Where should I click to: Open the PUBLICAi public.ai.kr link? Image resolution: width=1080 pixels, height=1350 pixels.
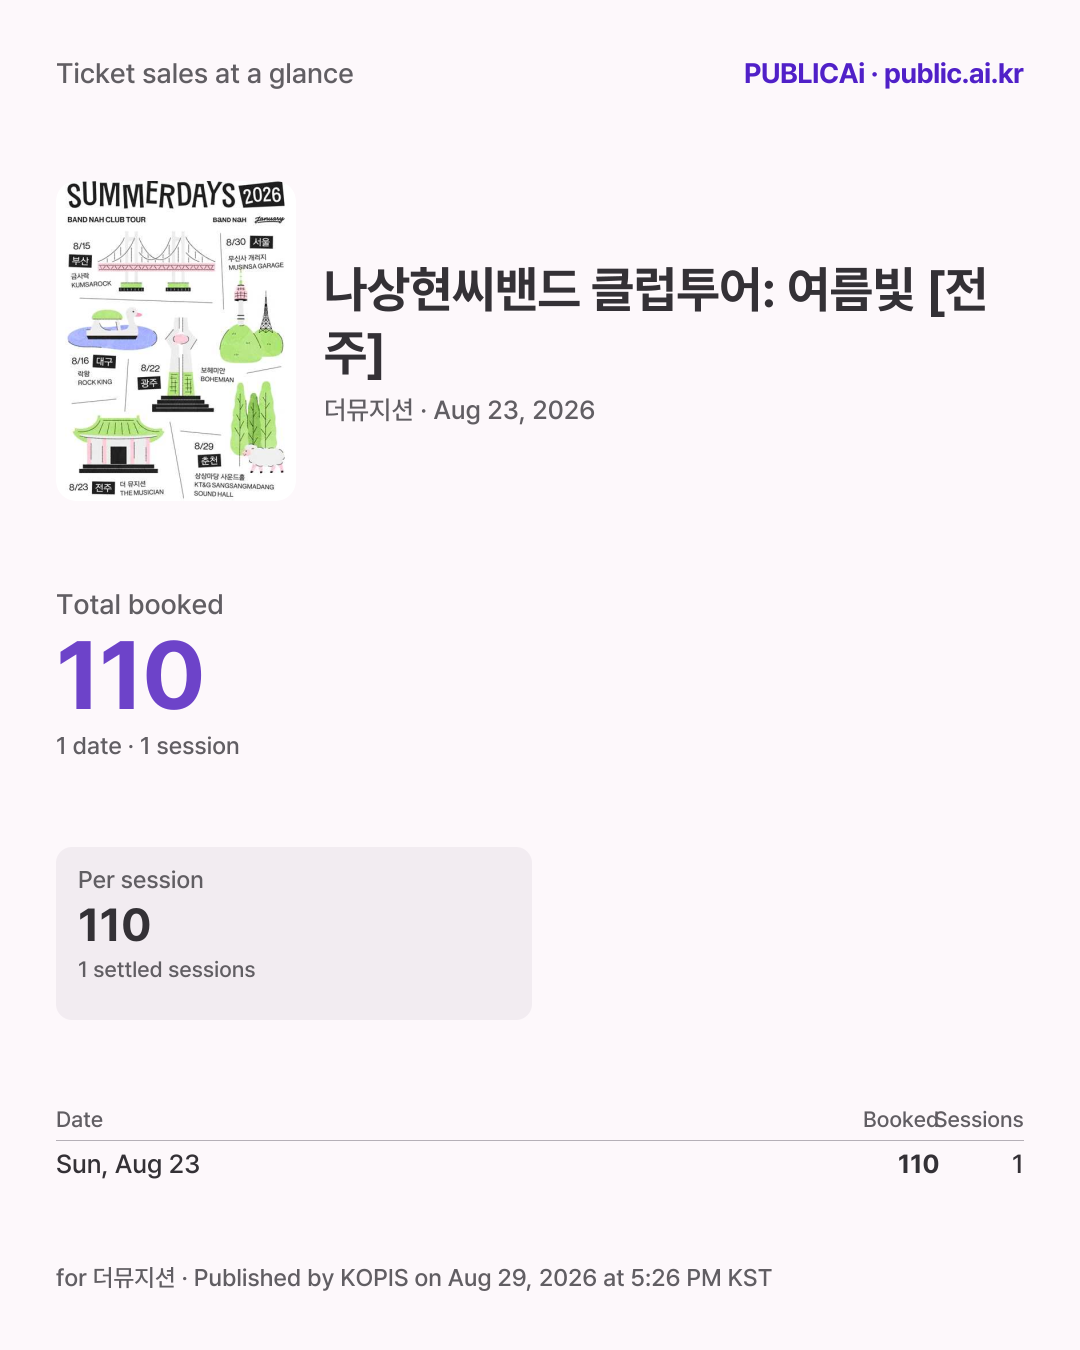883,74
